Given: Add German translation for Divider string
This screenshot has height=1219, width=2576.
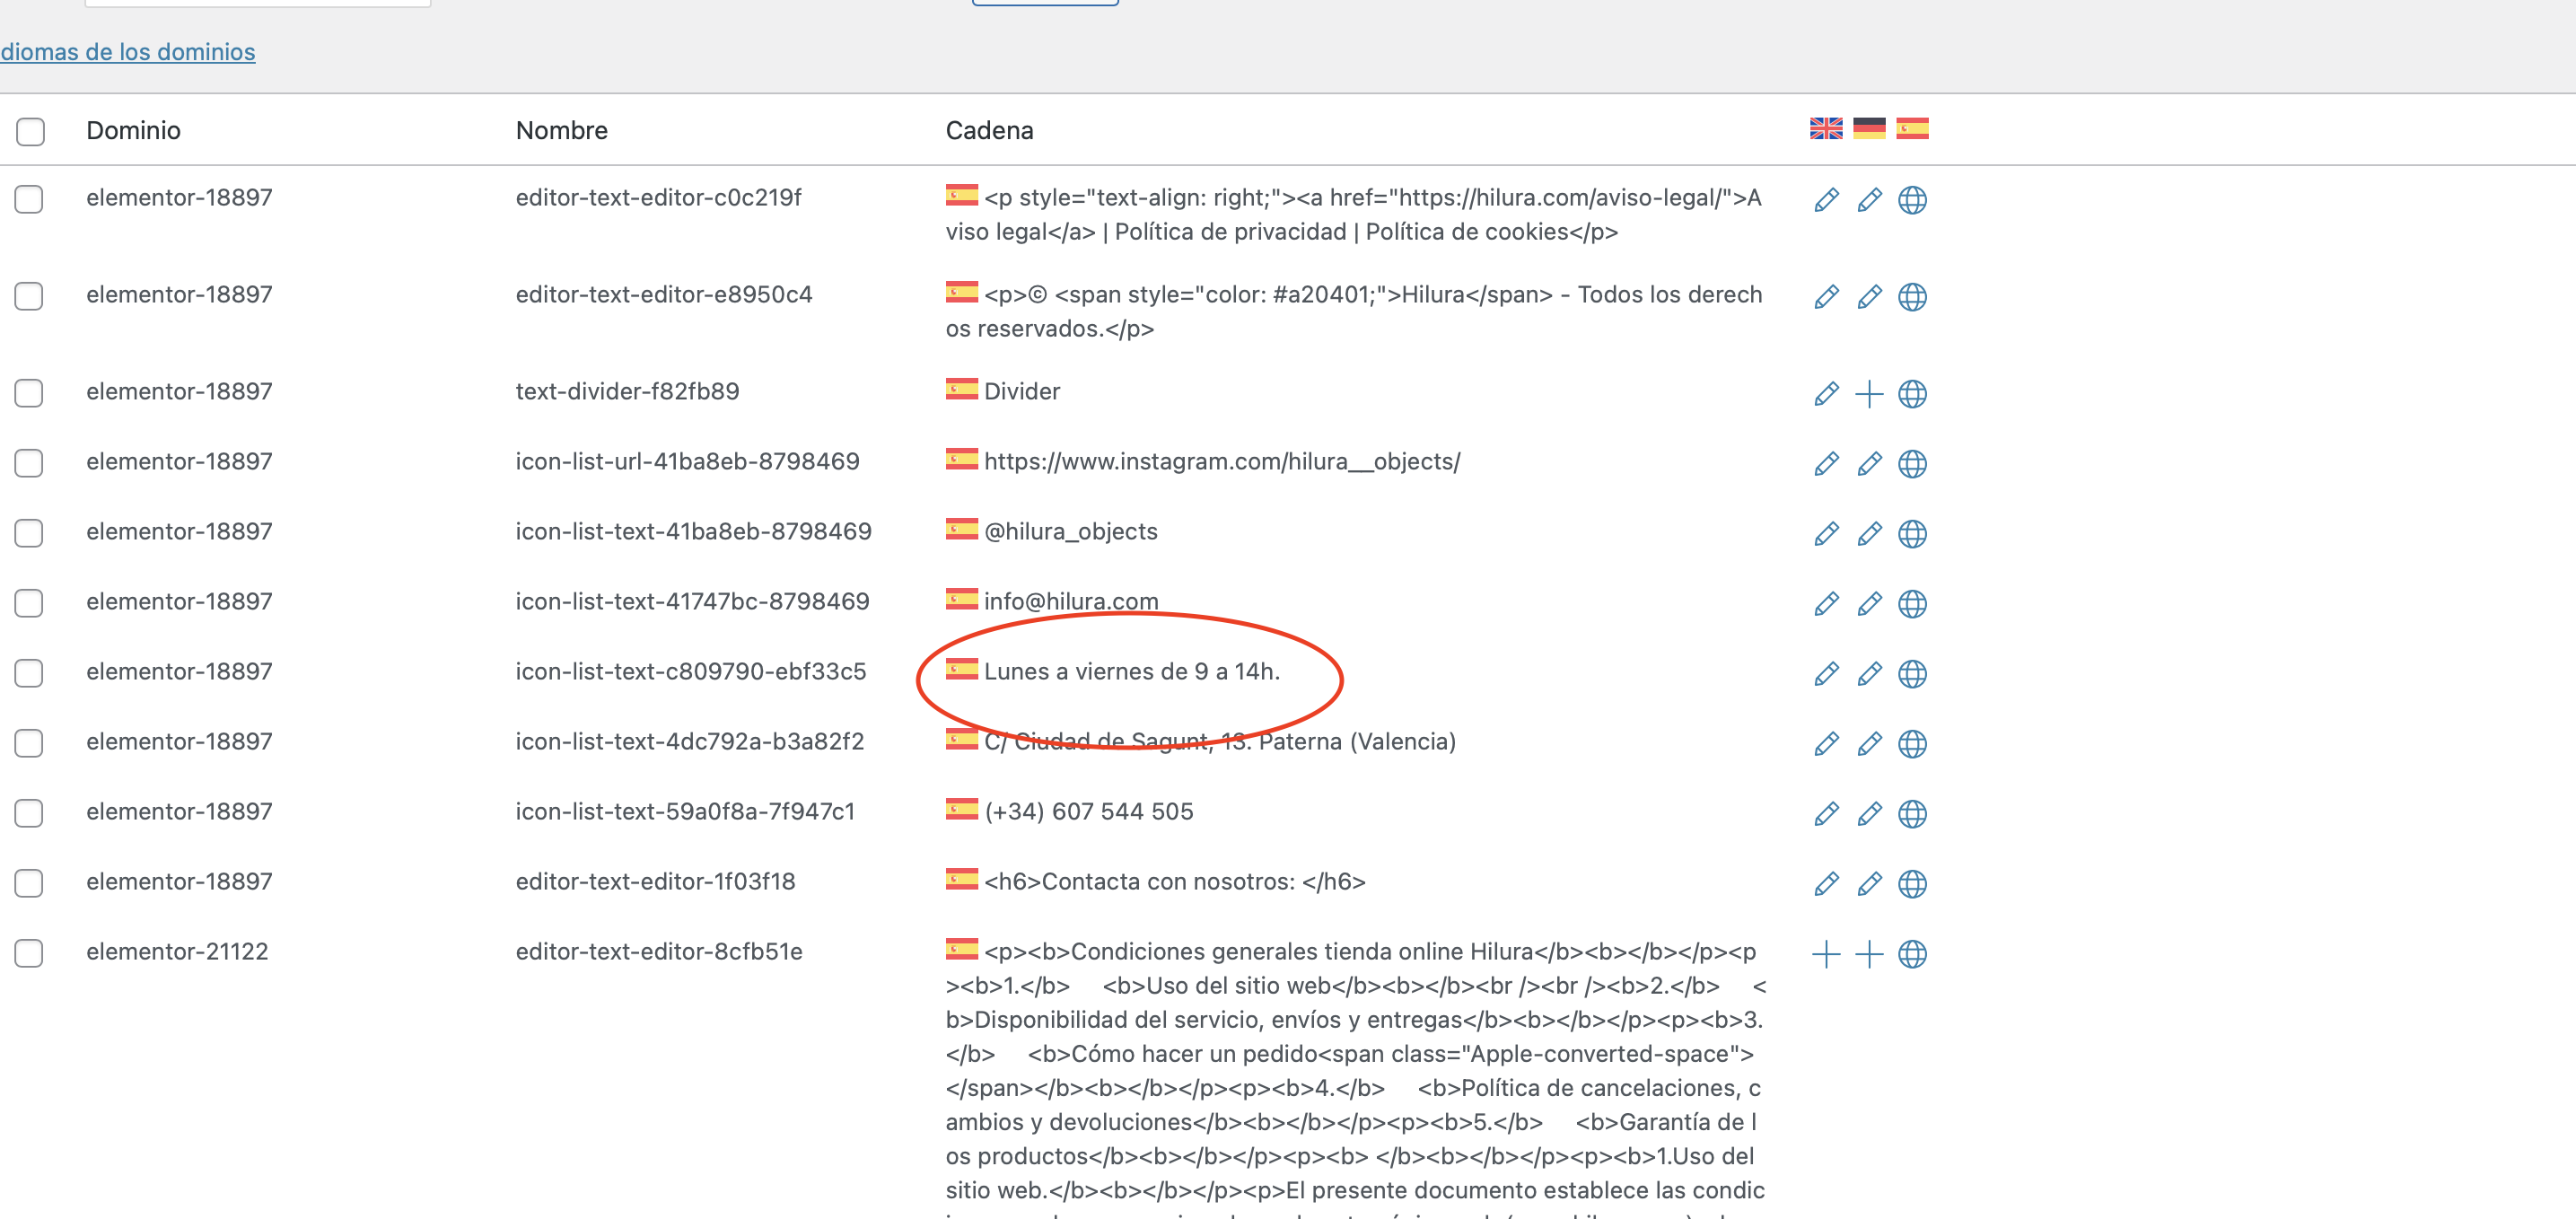Looking at the screenshot, I should (x=1868, y=394).
